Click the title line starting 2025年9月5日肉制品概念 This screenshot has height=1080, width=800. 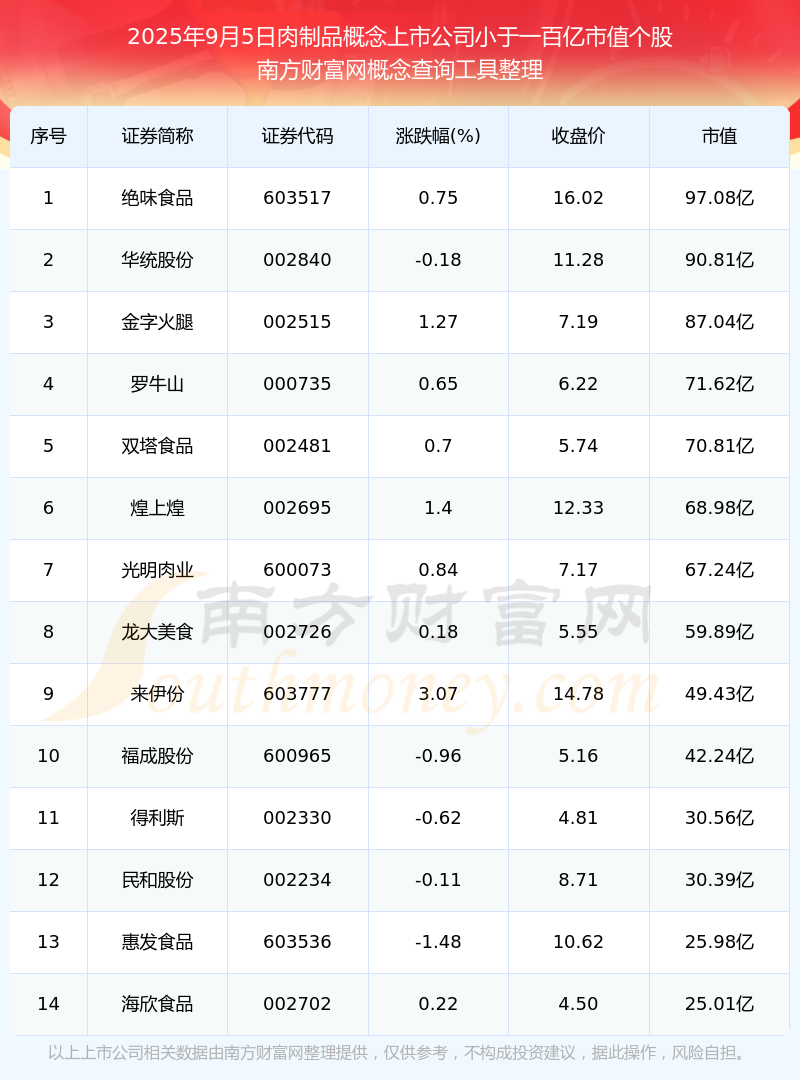click(x=400, y=37)
